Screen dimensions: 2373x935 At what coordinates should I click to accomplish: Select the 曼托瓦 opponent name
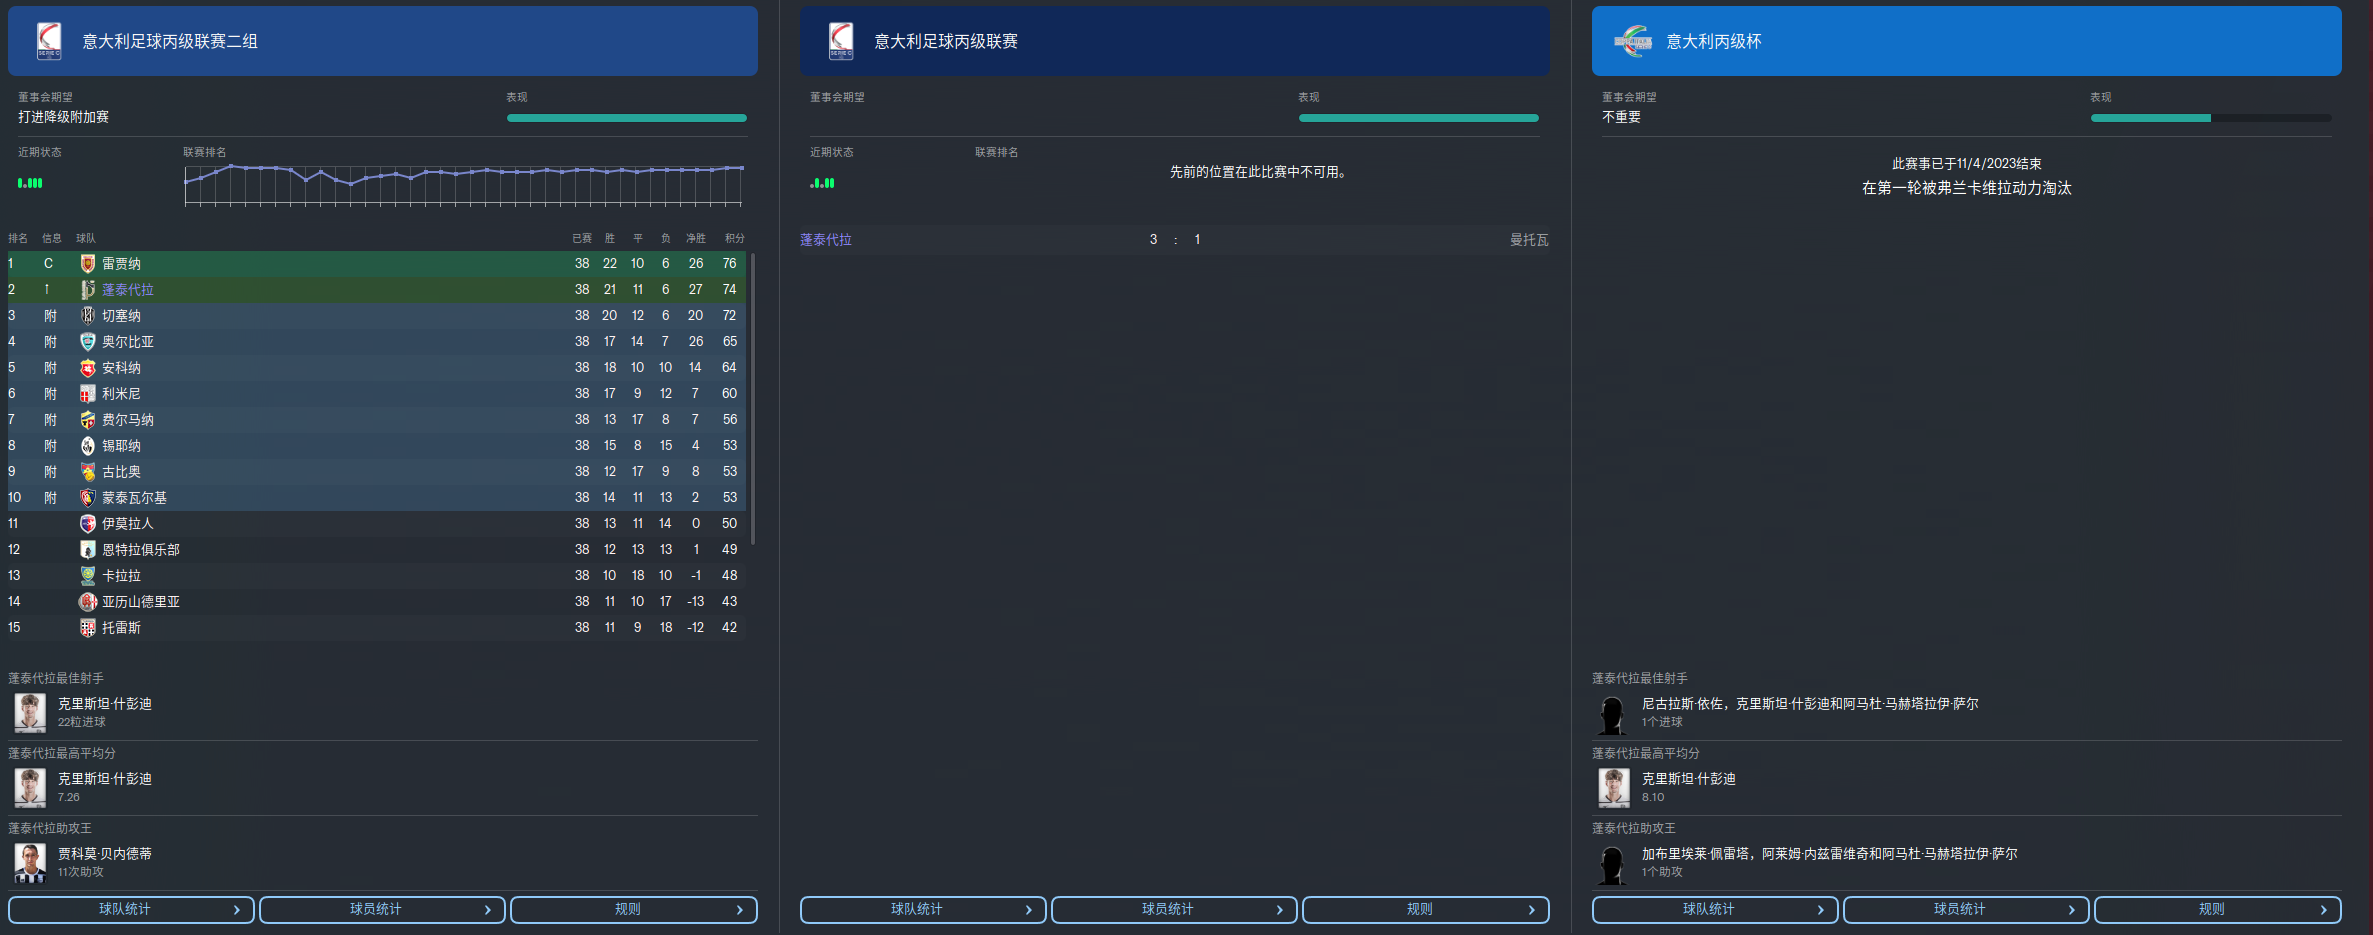click(x=1528, y=239)
